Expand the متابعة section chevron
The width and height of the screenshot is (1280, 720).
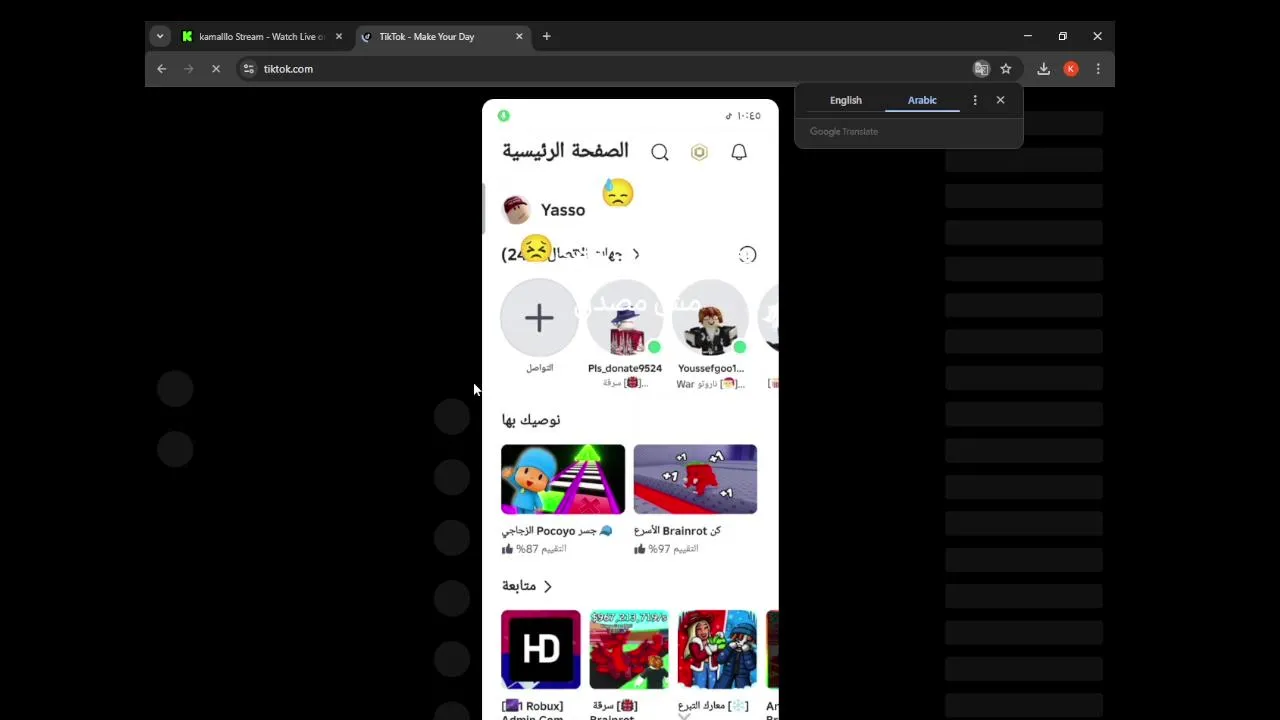point(547,586)
